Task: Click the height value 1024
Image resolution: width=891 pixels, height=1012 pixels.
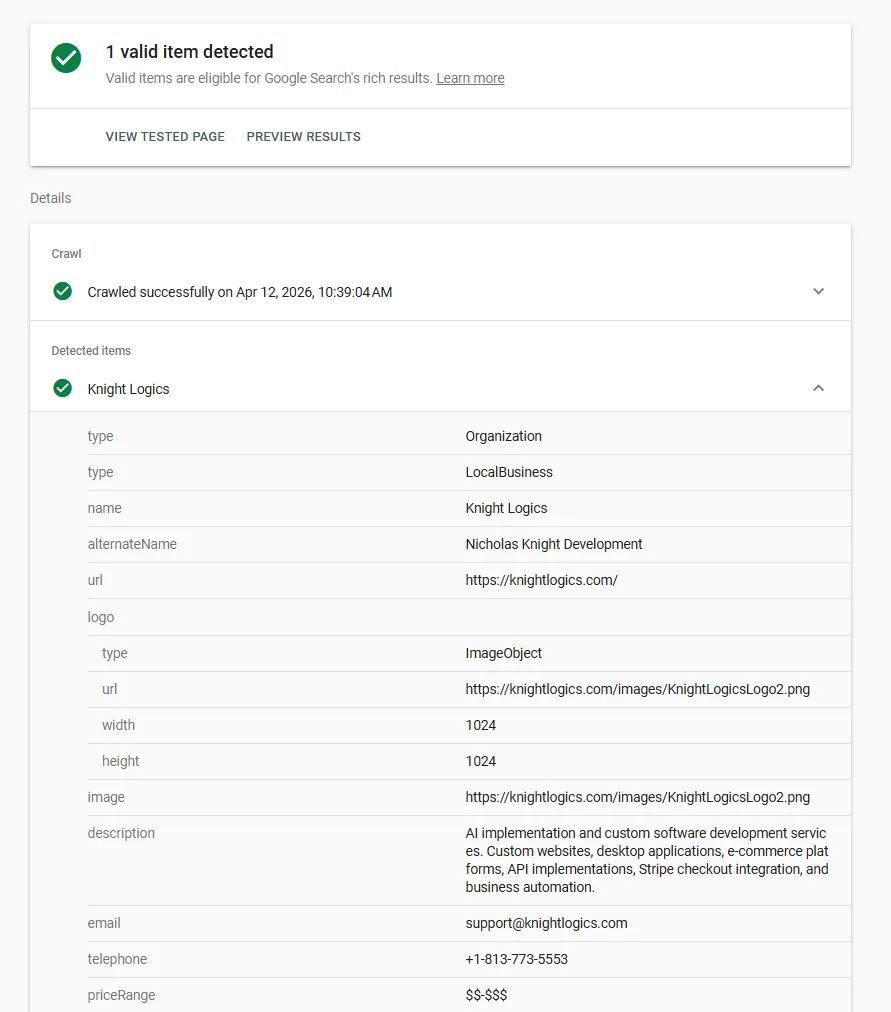Action: 481,762
